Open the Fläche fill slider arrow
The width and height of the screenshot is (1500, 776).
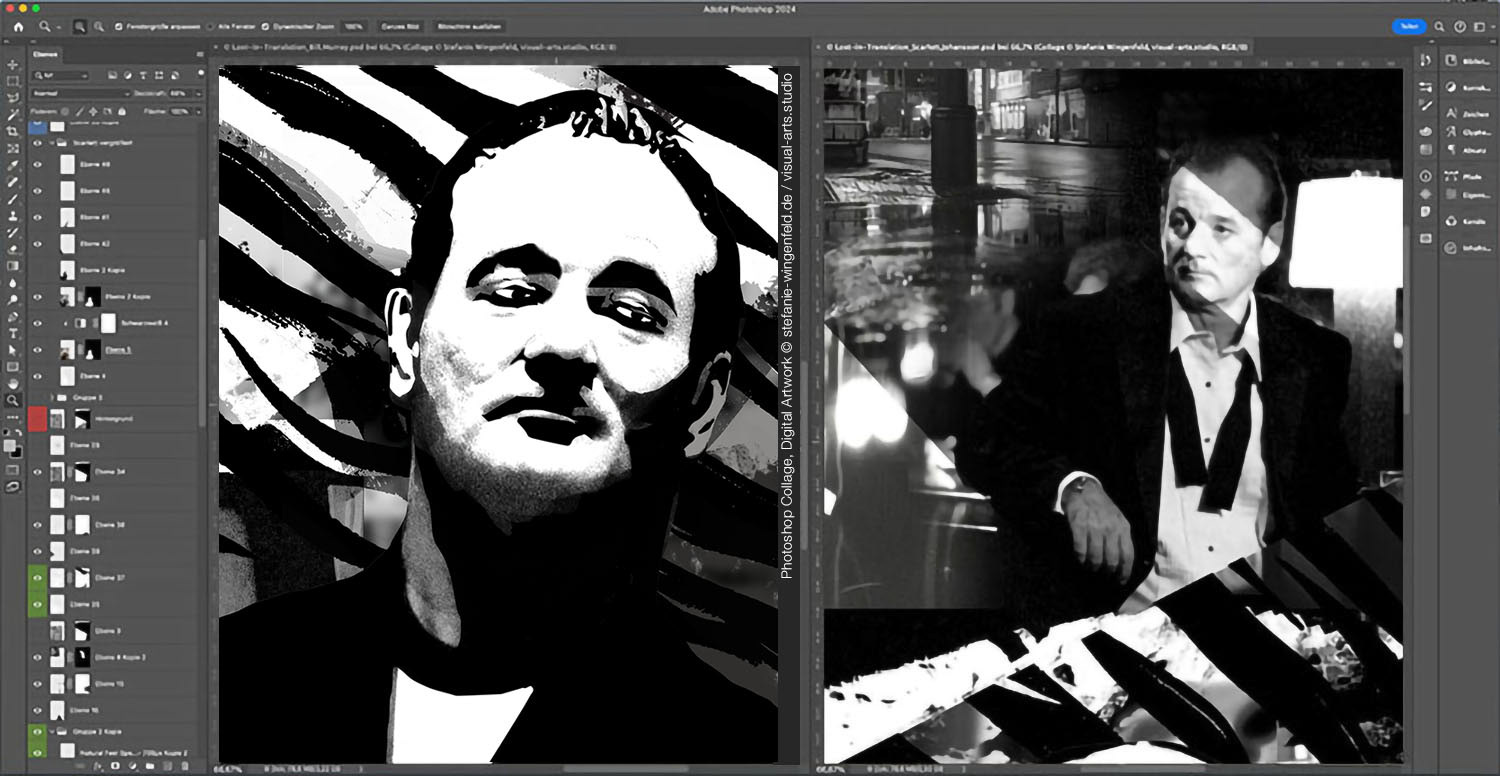click(x=198, y=111)
